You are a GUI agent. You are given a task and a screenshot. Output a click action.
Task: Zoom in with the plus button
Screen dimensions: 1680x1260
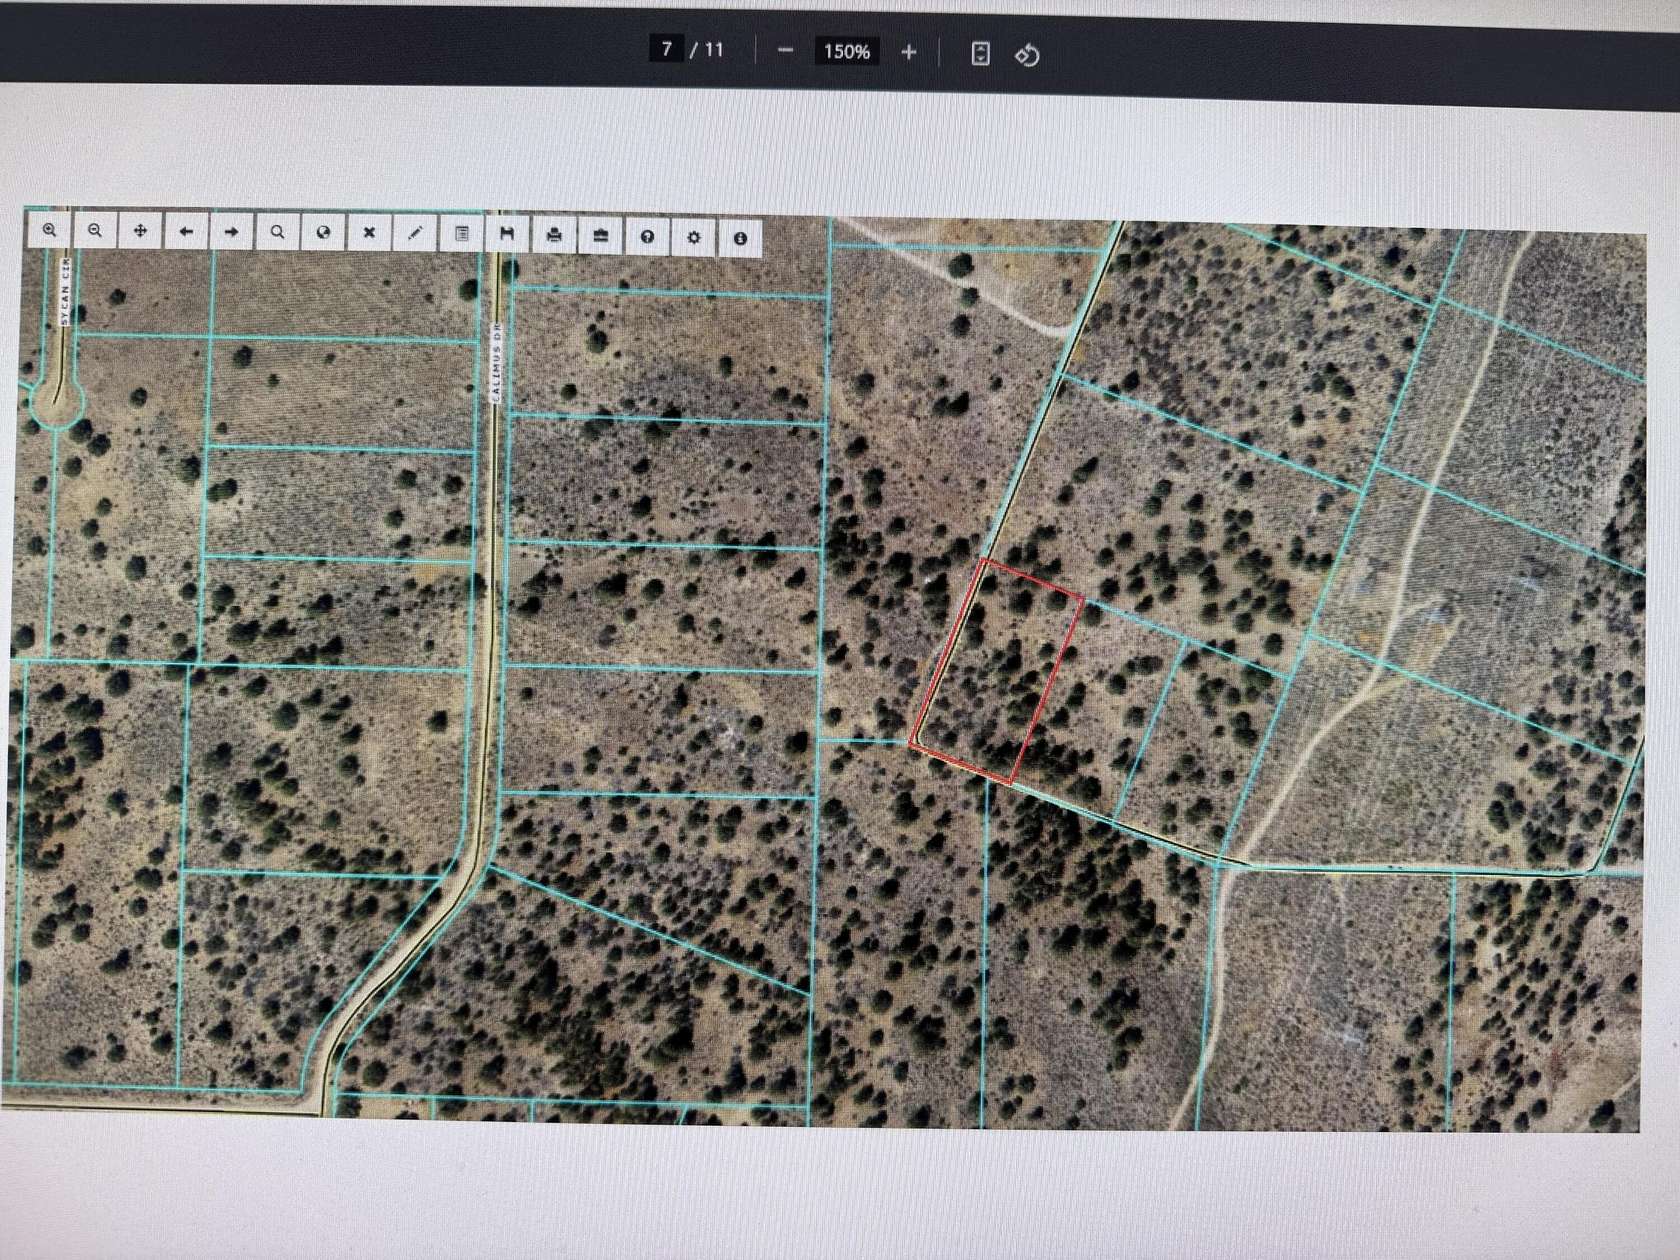pos(906,50)
